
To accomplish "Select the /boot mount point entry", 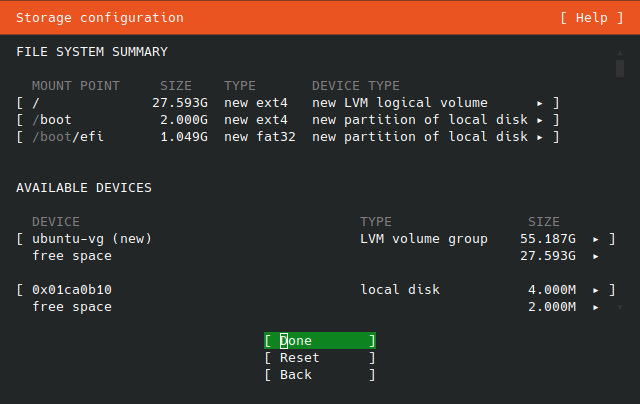I will coord(288,120).
